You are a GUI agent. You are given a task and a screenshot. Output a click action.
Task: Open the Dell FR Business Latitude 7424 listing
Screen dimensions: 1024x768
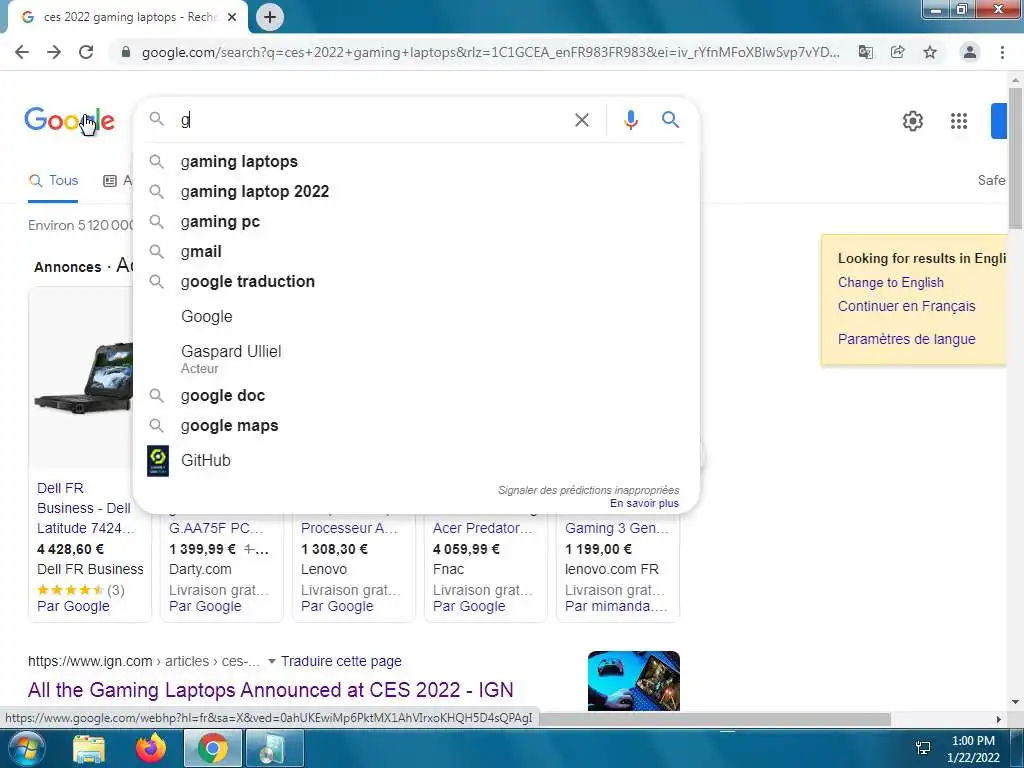point(86,508)
